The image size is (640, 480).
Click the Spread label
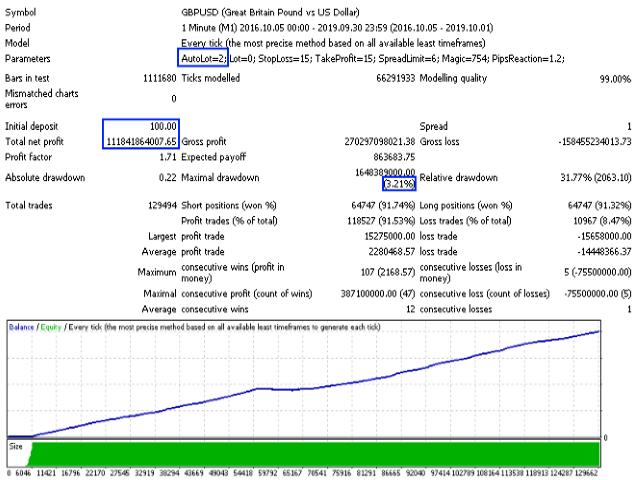point(433,127)
